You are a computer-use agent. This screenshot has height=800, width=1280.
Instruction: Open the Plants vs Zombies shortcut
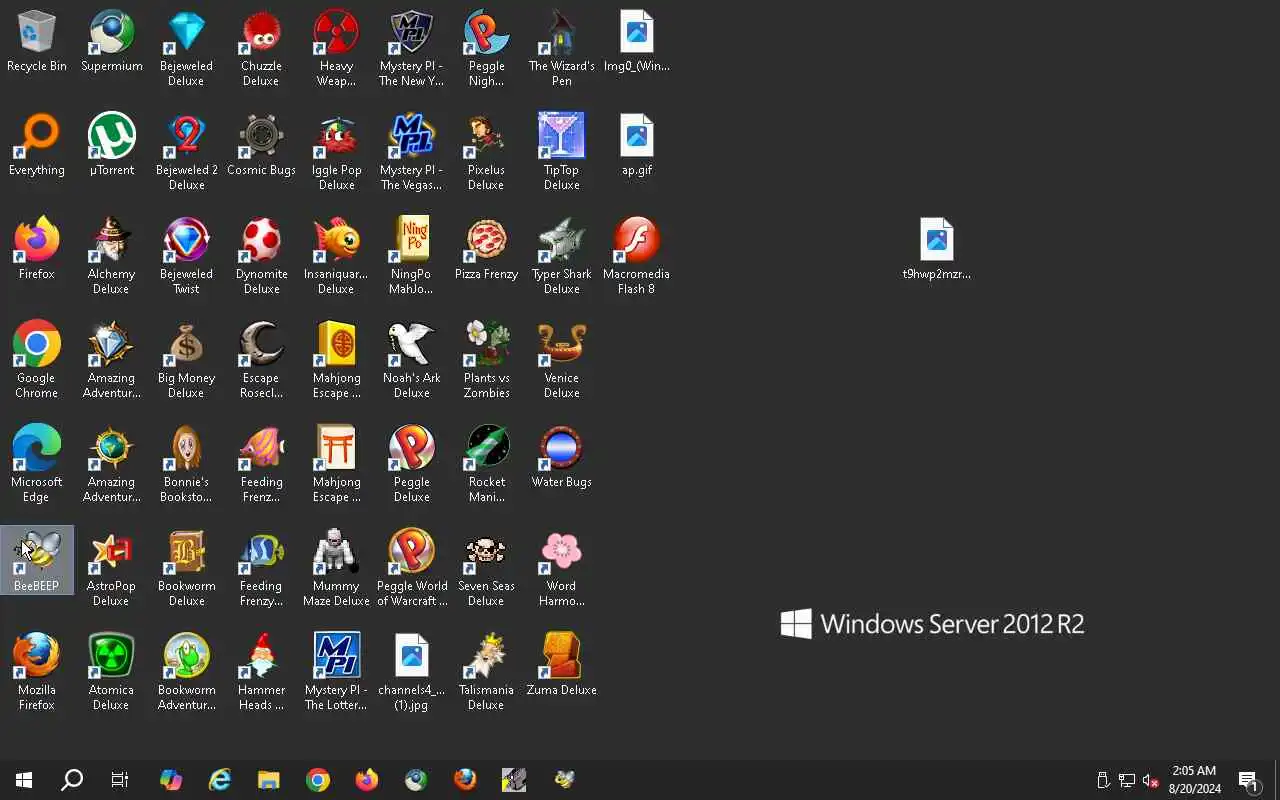486,361
